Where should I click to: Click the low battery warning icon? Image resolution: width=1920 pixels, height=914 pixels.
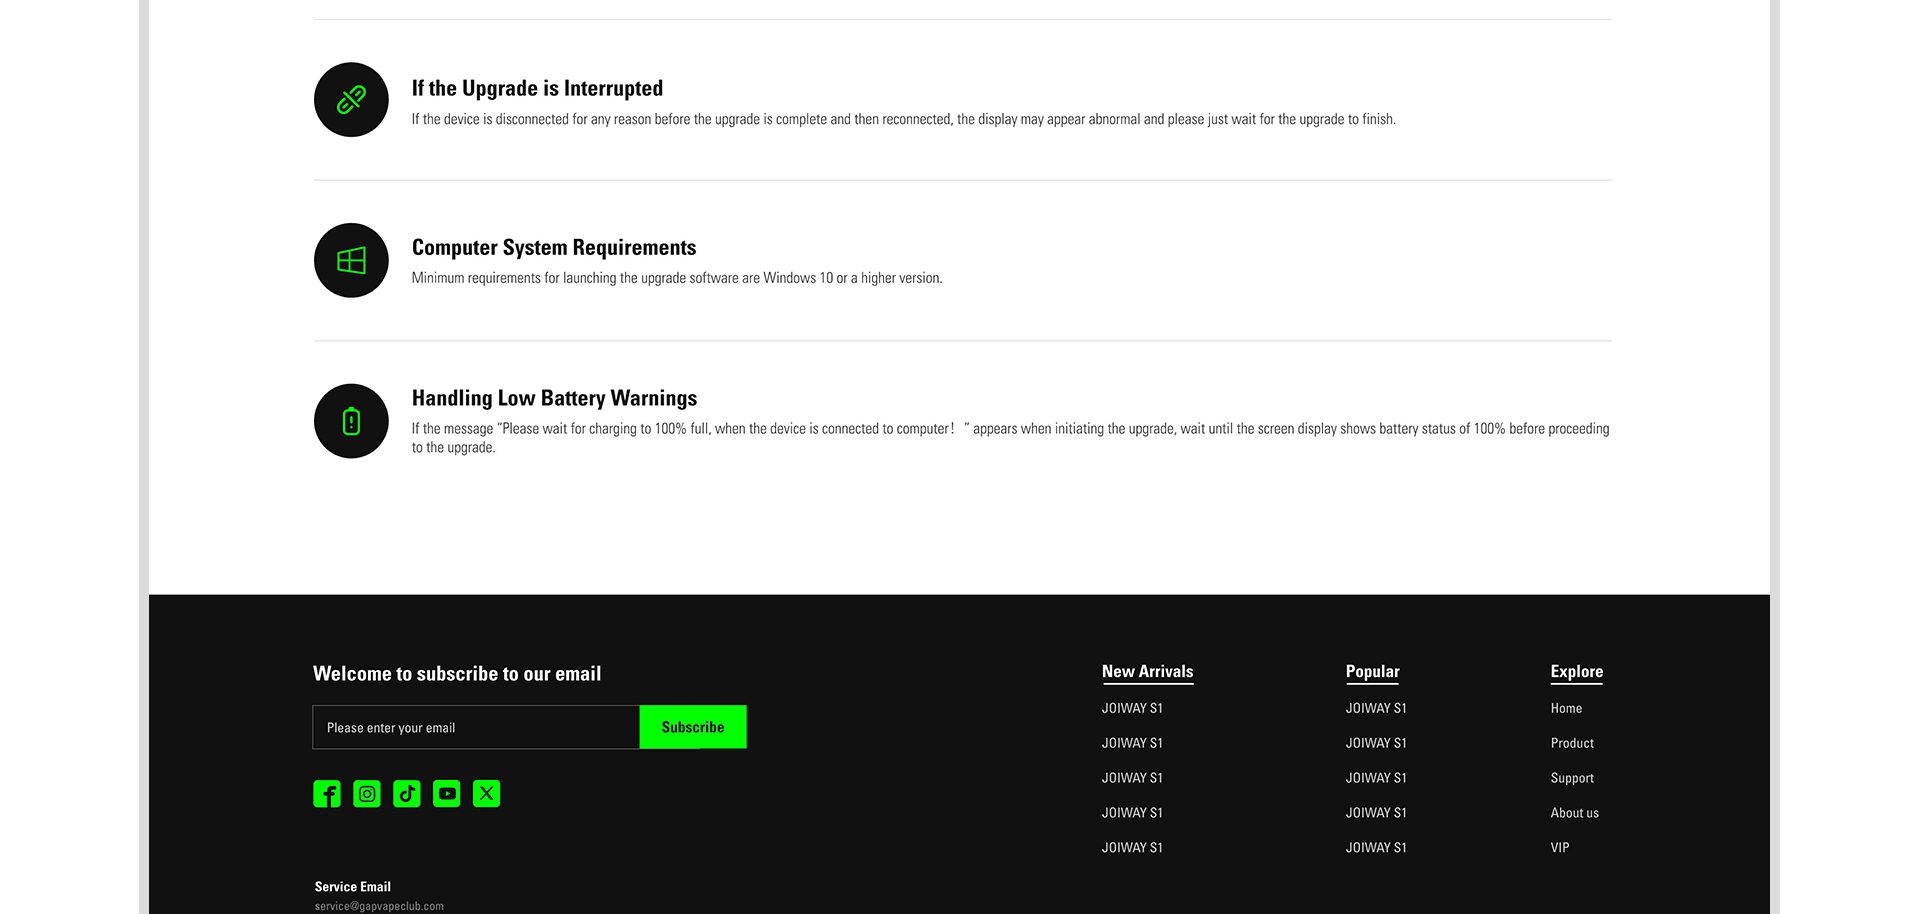click(x=351, y=421)
